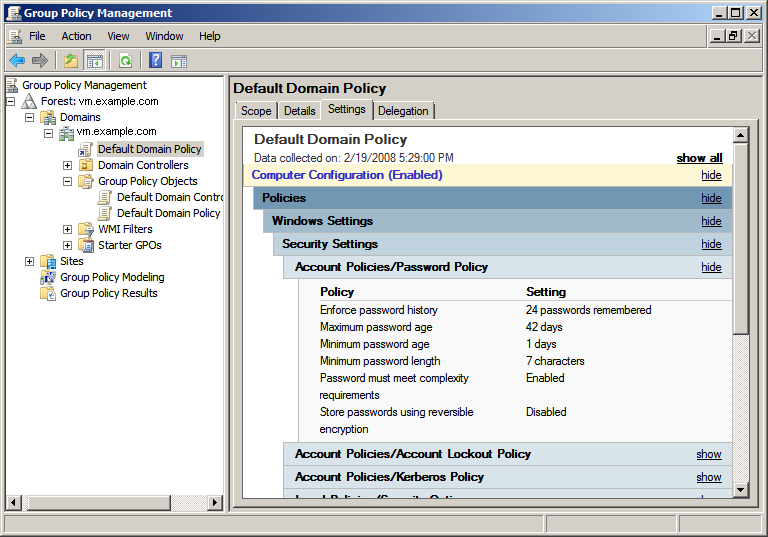The height and width of the screenshot is (537, 768).
Task: Collapse the vm.example.com domain node
Action: (x=48, y=133)
